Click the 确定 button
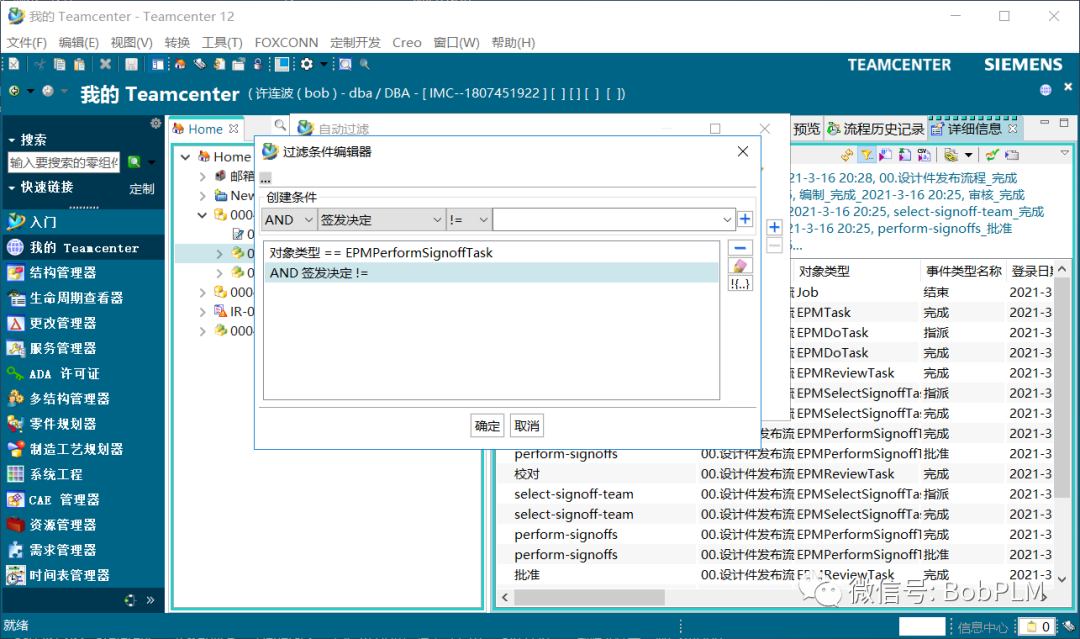 [x=488, y=426]
